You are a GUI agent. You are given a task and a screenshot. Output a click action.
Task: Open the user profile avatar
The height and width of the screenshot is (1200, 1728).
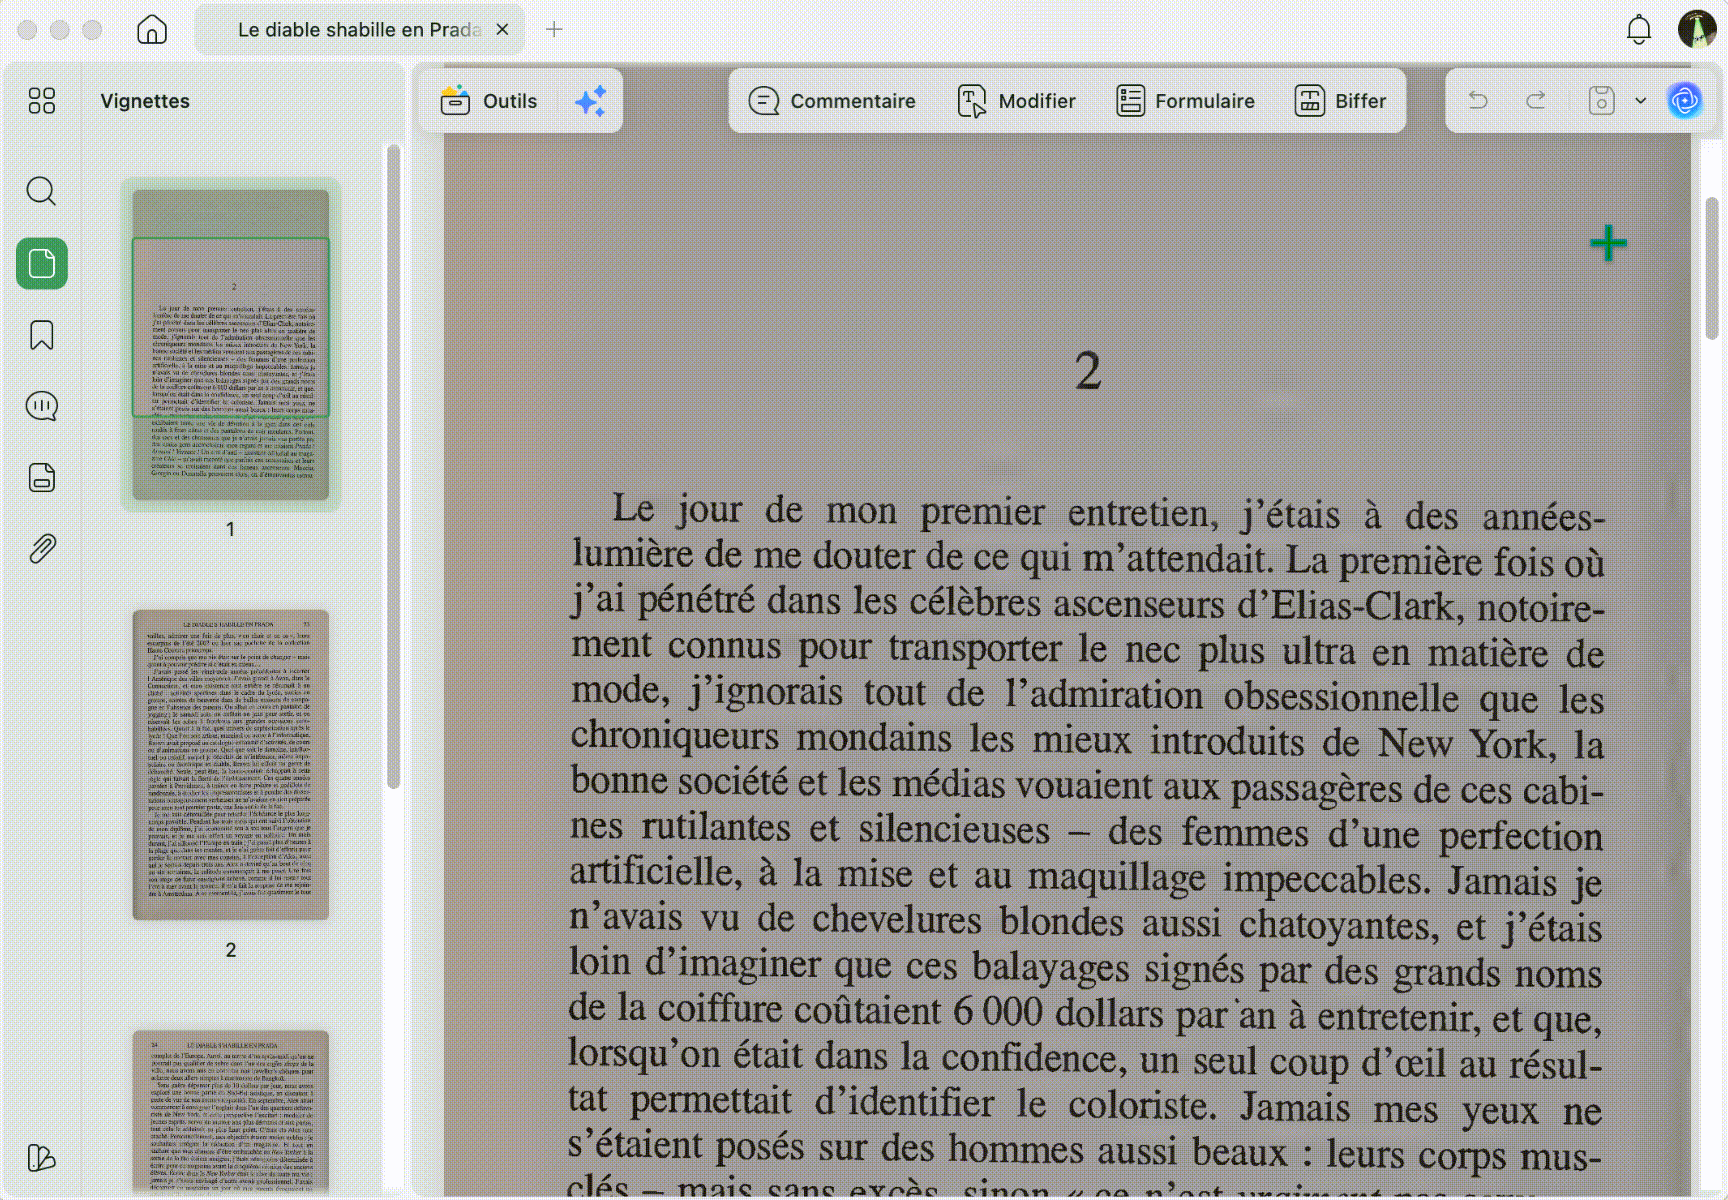1697,30
